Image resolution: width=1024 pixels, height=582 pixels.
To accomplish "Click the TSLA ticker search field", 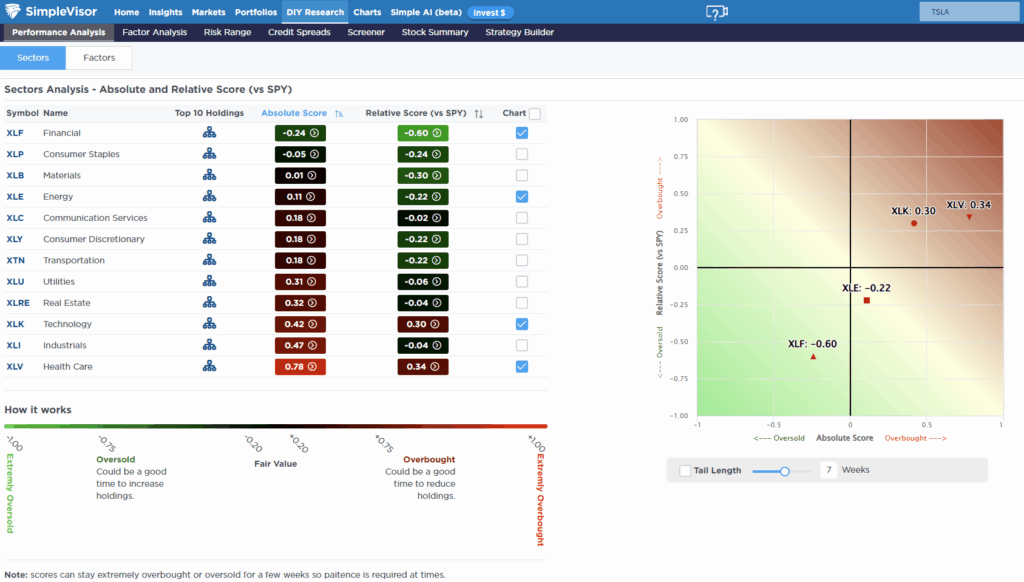I will pyautogui.click(x=969, y=12).
